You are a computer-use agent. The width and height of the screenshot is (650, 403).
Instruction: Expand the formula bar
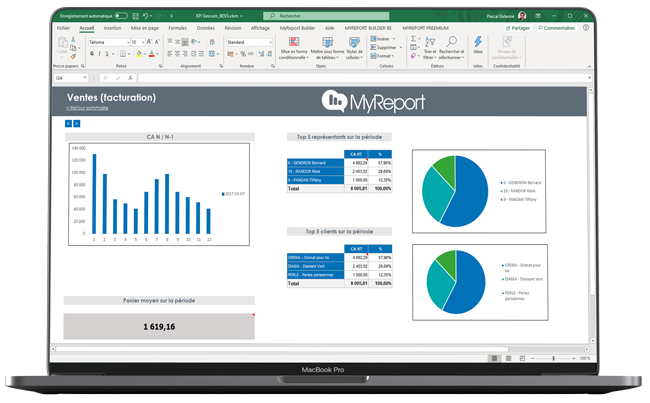click(x=589, y=78)
